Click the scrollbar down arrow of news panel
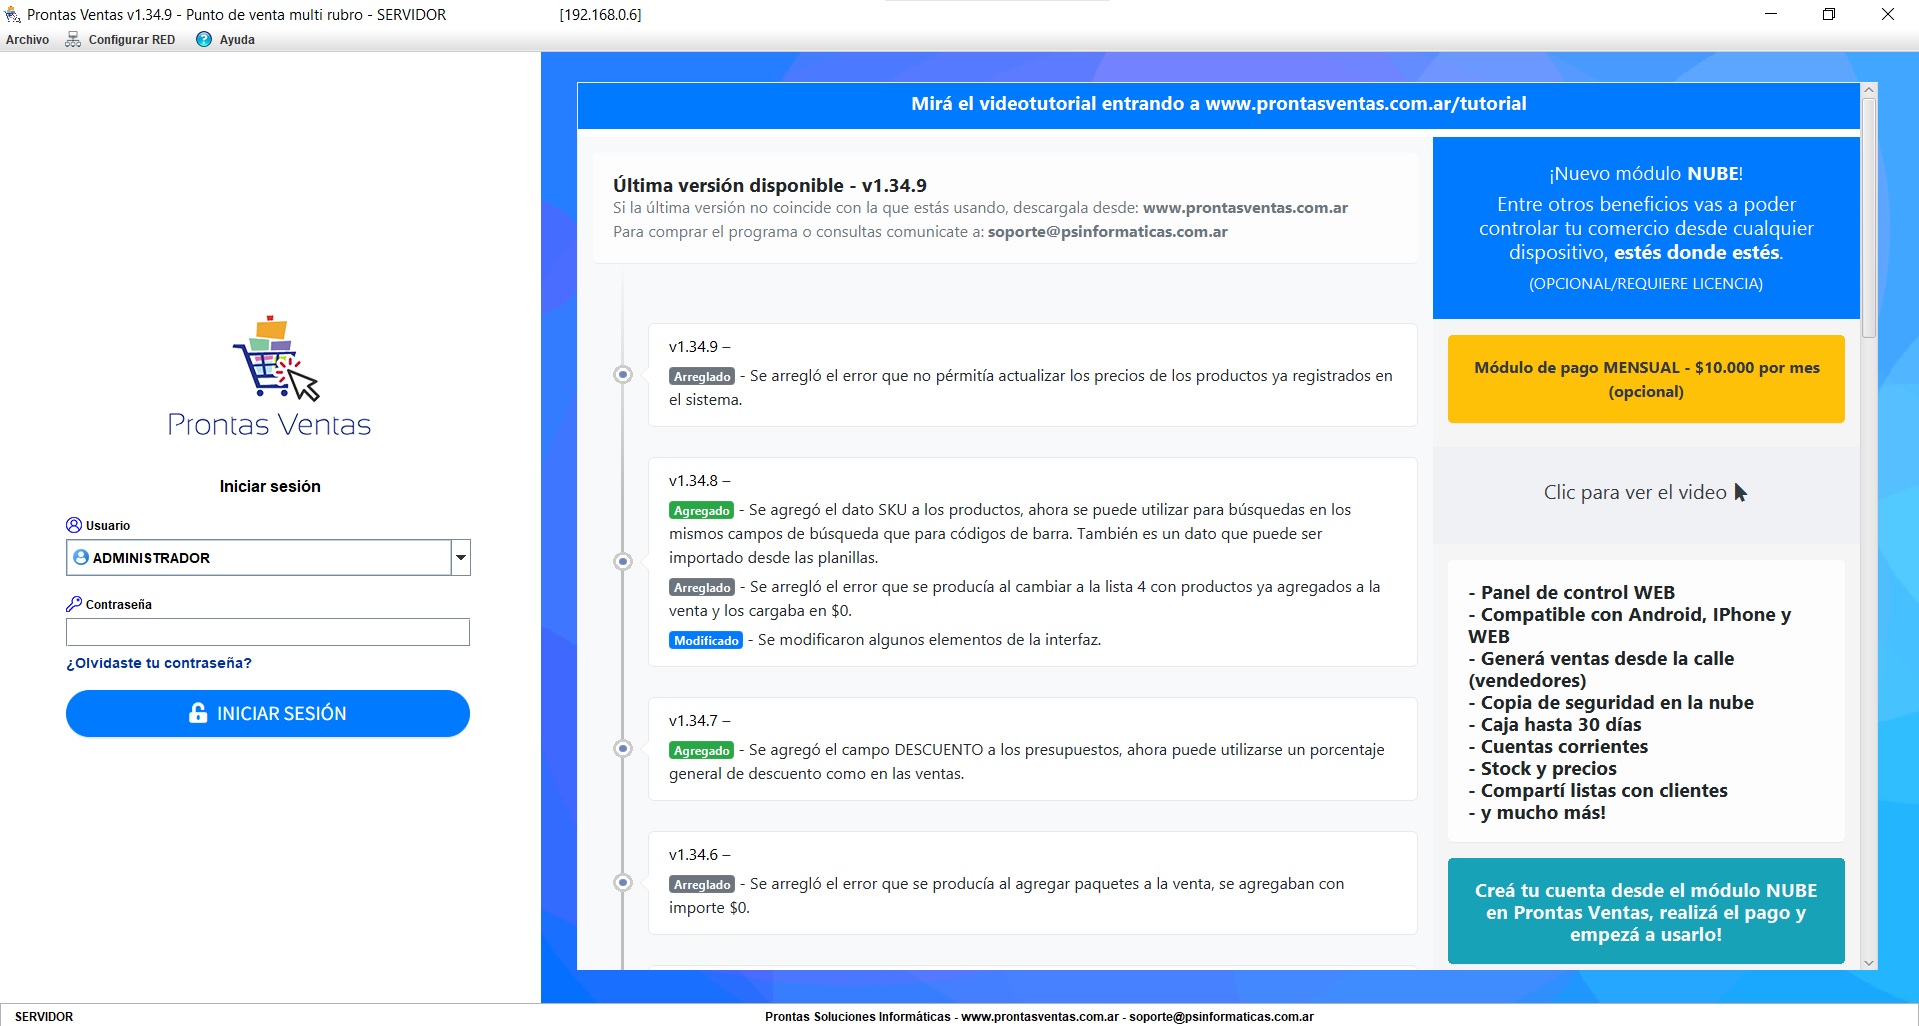 [x=1869, y=962]
